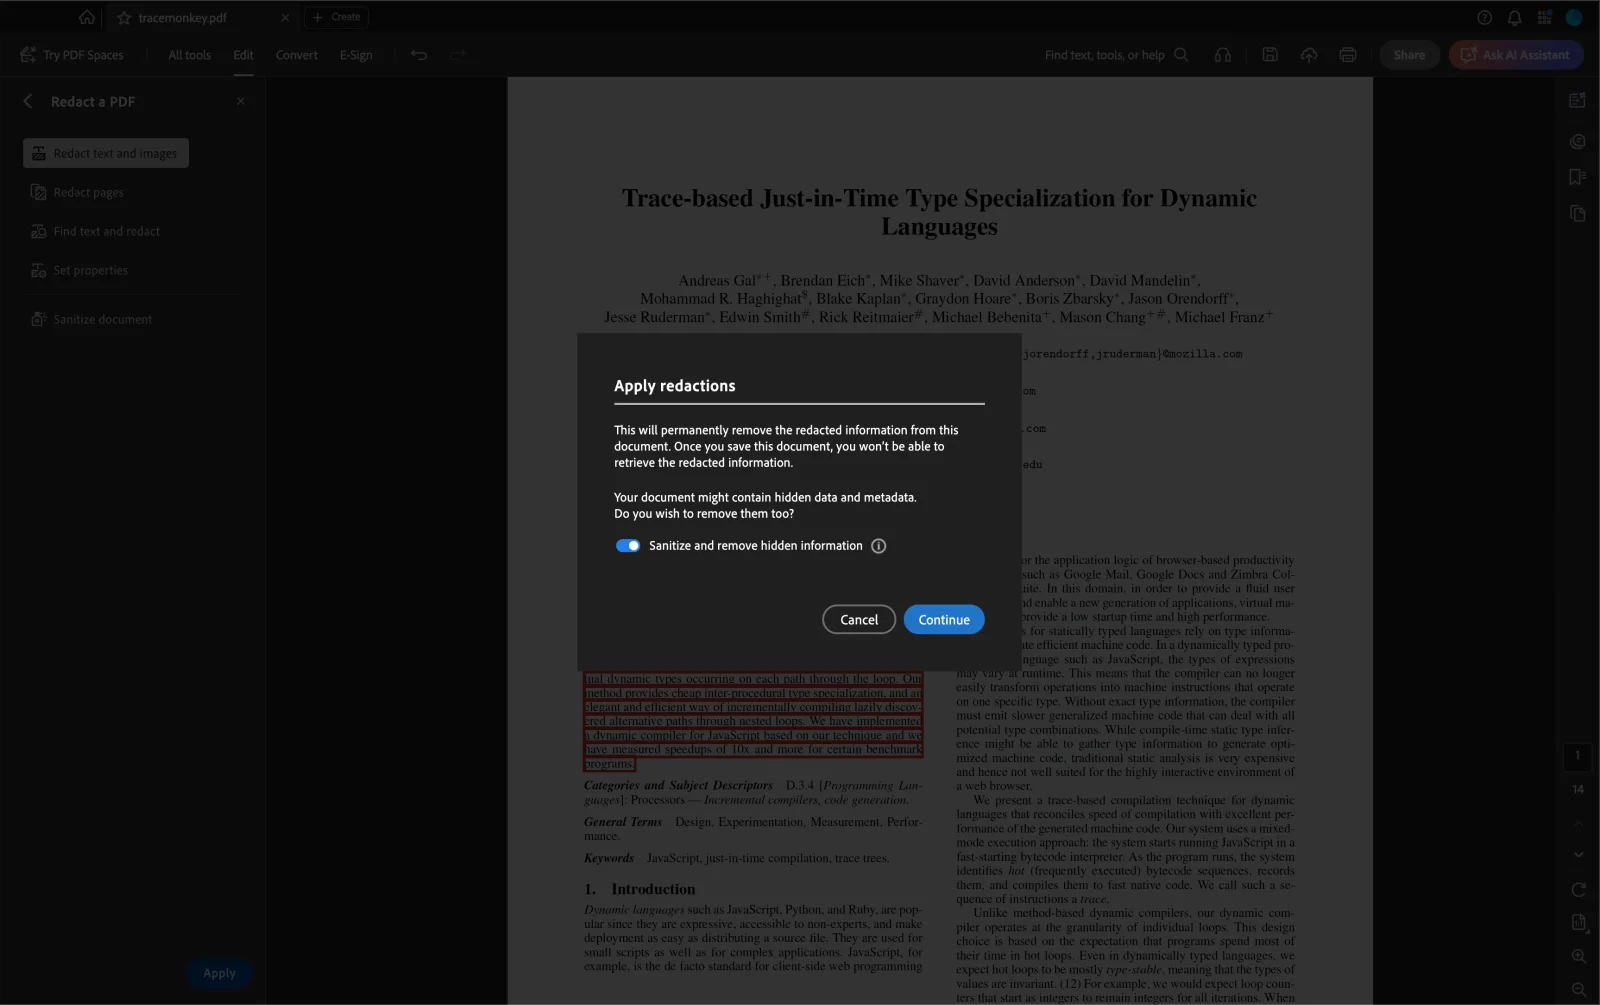Open Set properties for redaction
Screen dimensions: 1600x1005
coord(80,270)
